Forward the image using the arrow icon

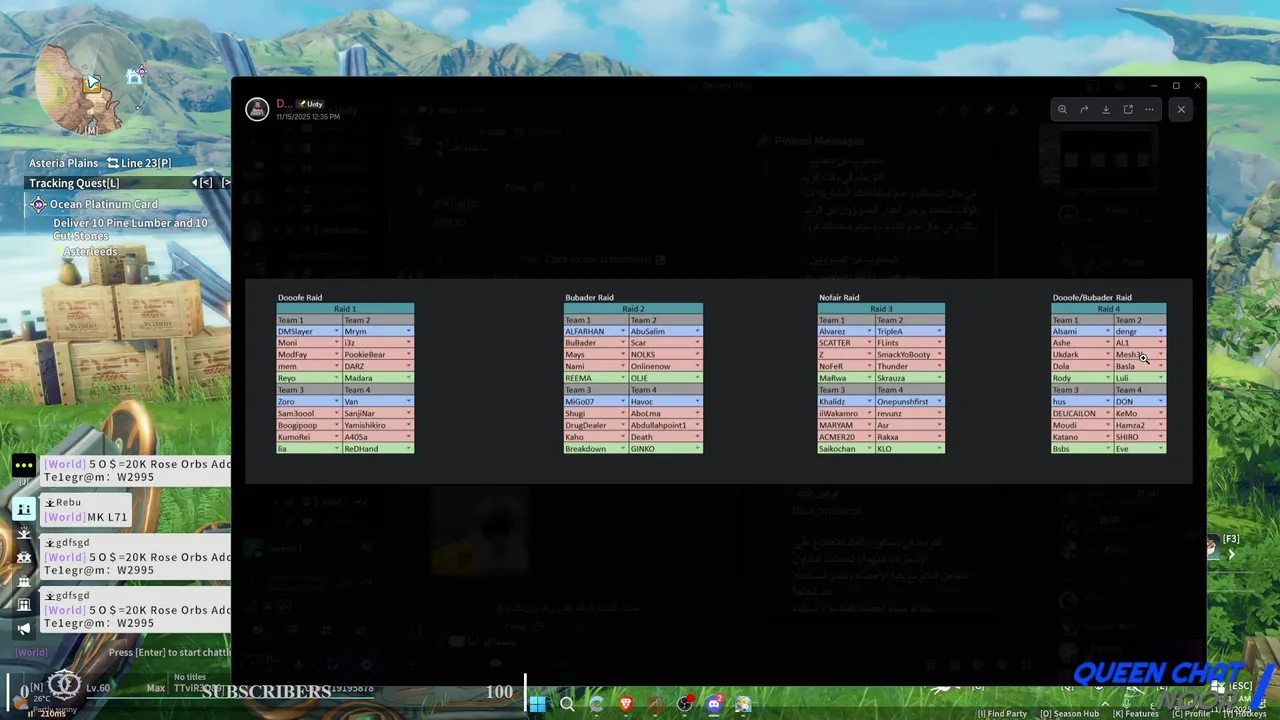pyautogui.click(x=1084, y=109)
